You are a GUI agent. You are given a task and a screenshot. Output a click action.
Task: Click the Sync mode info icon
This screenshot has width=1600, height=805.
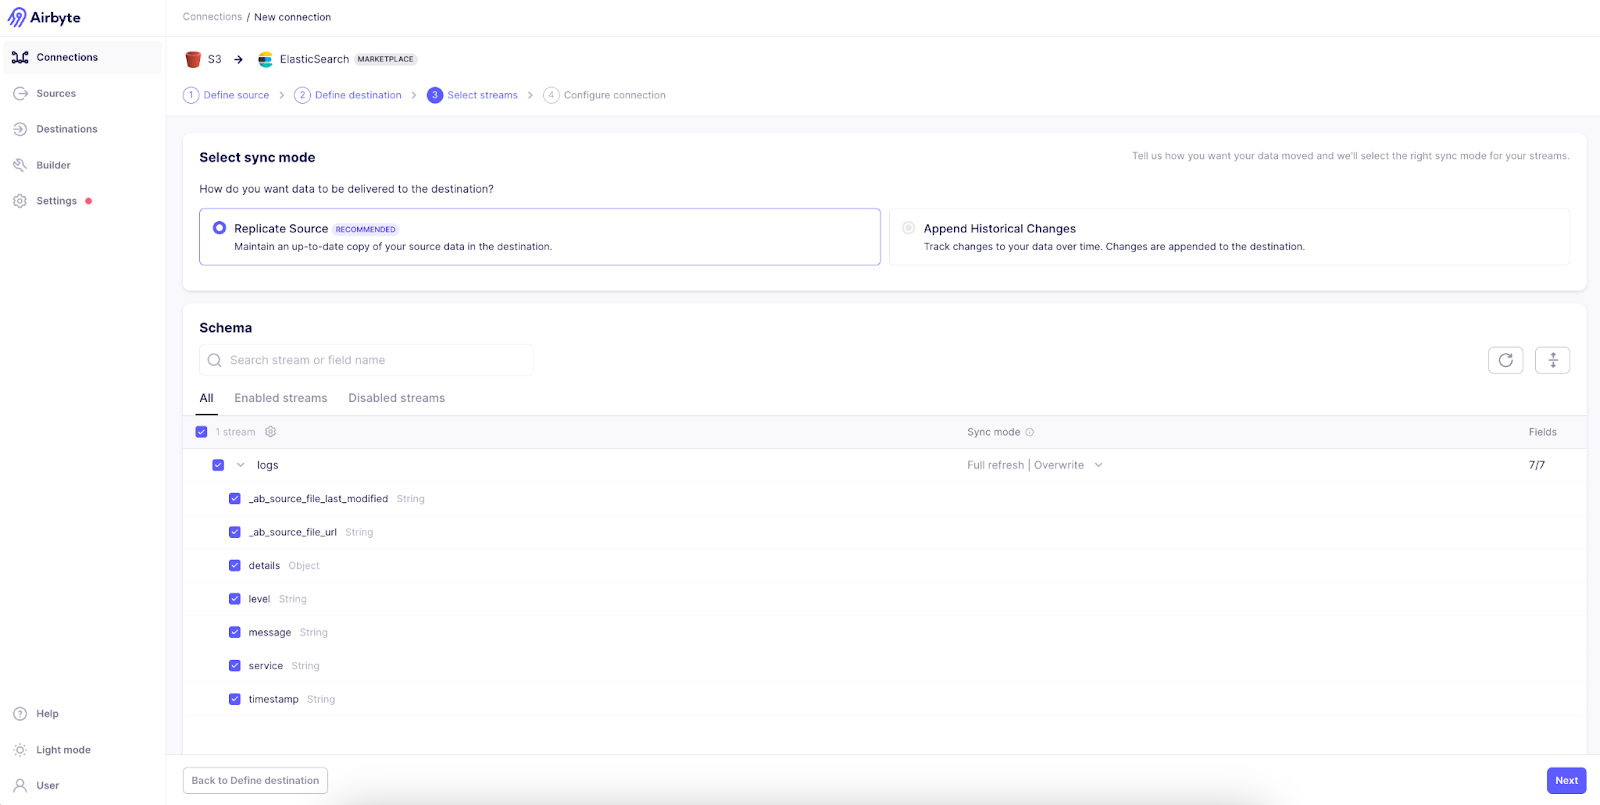pyautogui.click(x=1030, y=432)
